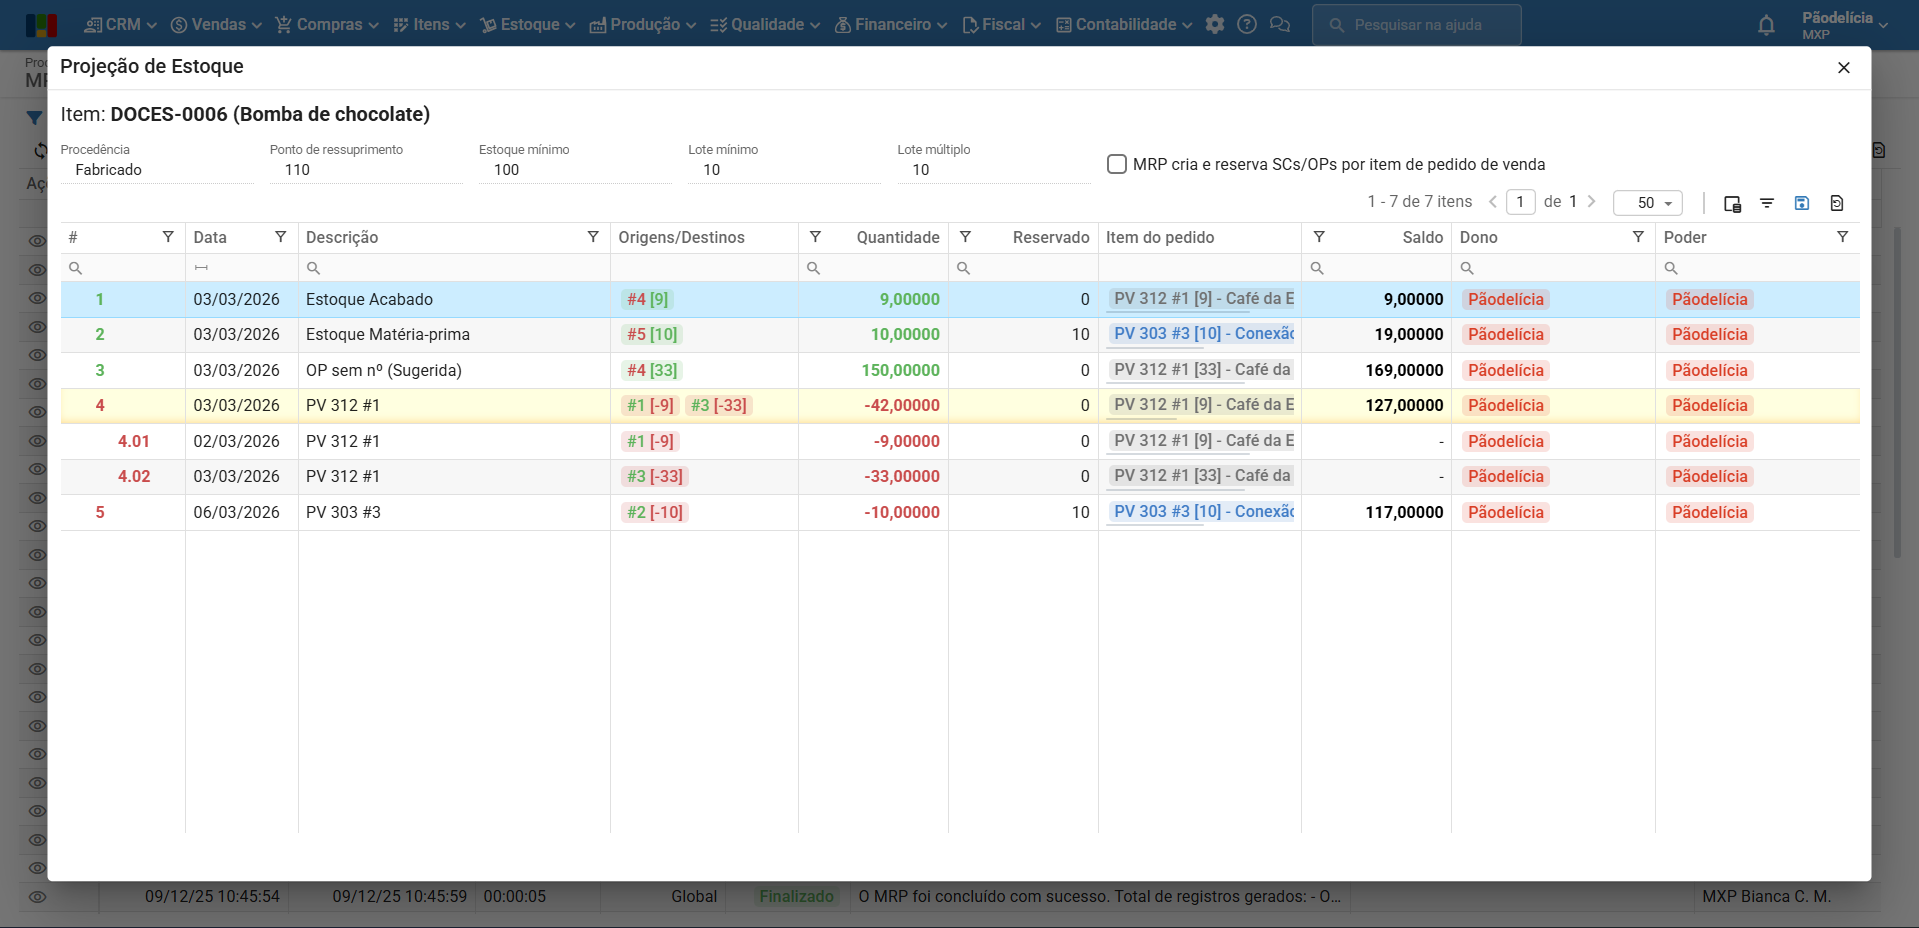Click the filter icon in Descrição column
The width and height of the screenshot is (1919, 928).
(x=593, y=237)
